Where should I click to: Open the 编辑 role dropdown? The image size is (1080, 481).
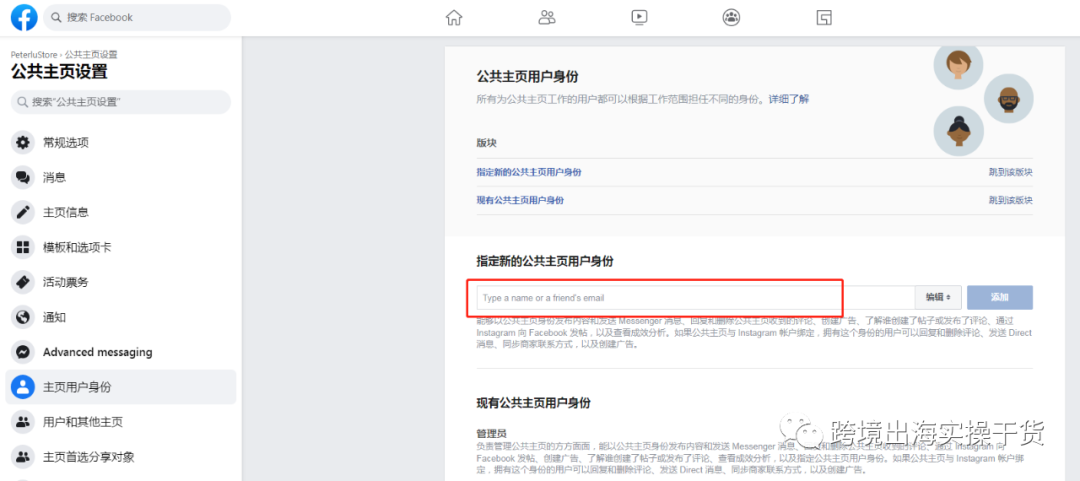937,298
